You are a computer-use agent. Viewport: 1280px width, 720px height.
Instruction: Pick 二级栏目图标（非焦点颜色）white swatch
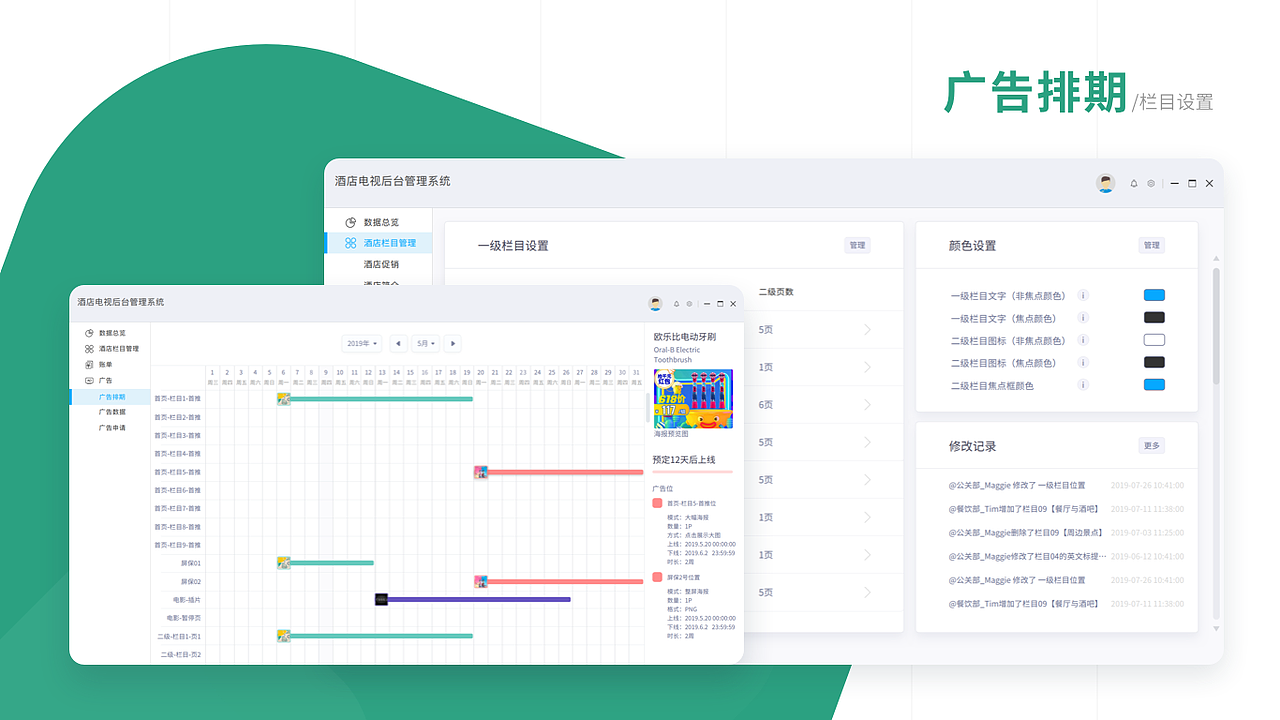1154,340
